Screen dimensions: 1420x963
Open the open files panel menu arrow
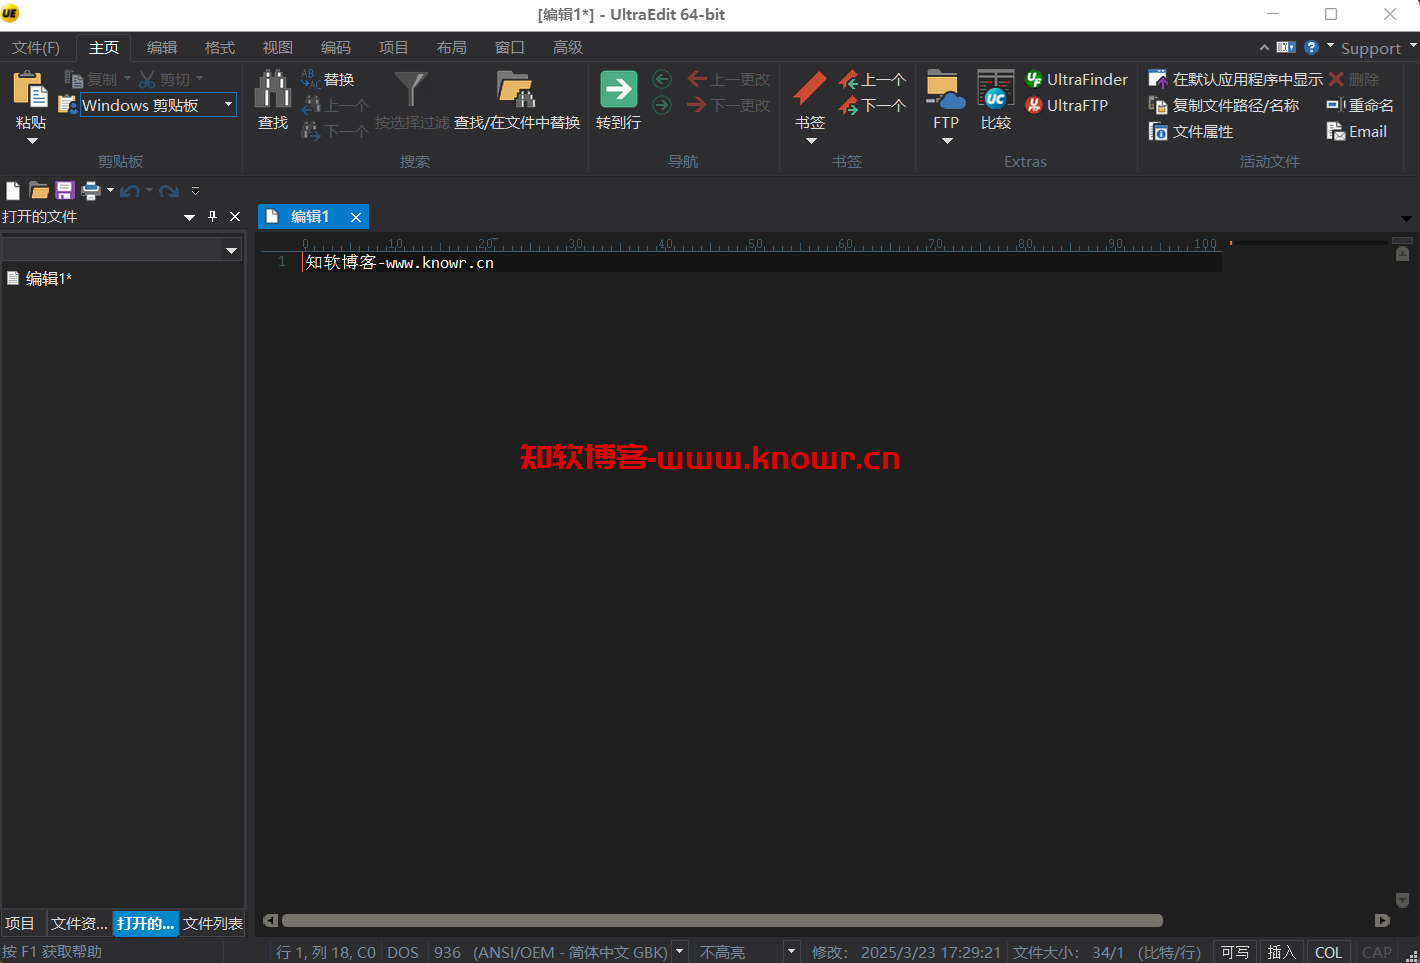point(189,217)
